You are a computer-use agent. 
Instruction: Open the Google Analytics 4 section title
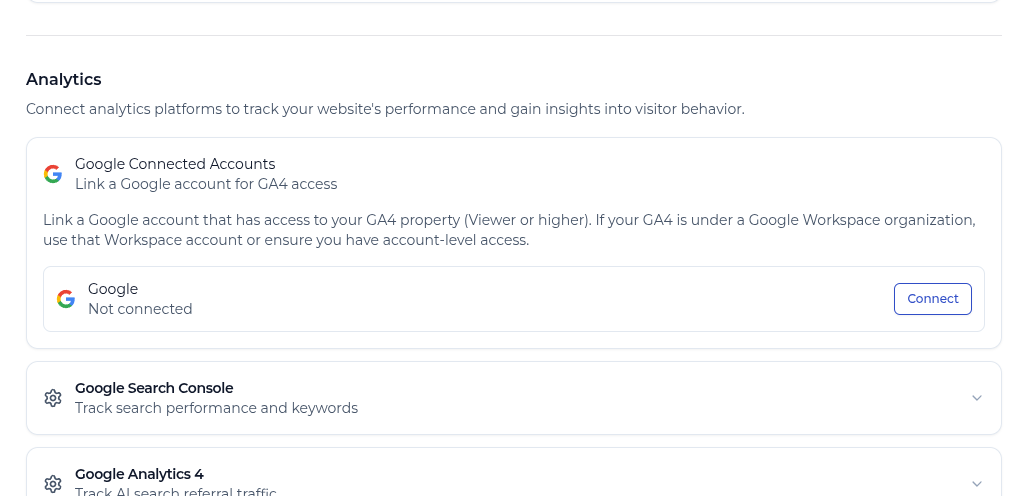139,474
